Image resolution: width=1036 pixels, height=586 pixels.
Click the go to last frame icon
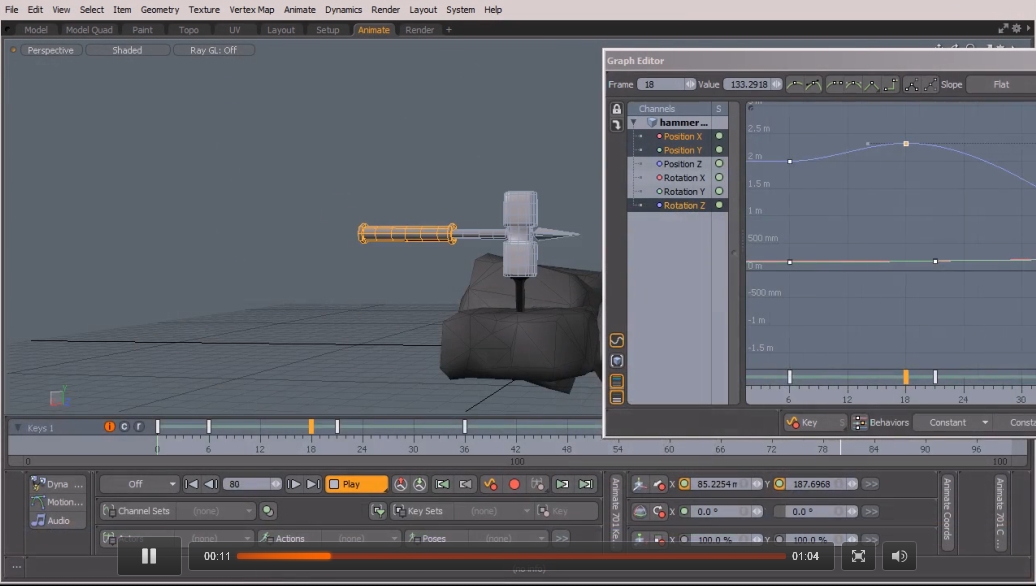(313, 484)
